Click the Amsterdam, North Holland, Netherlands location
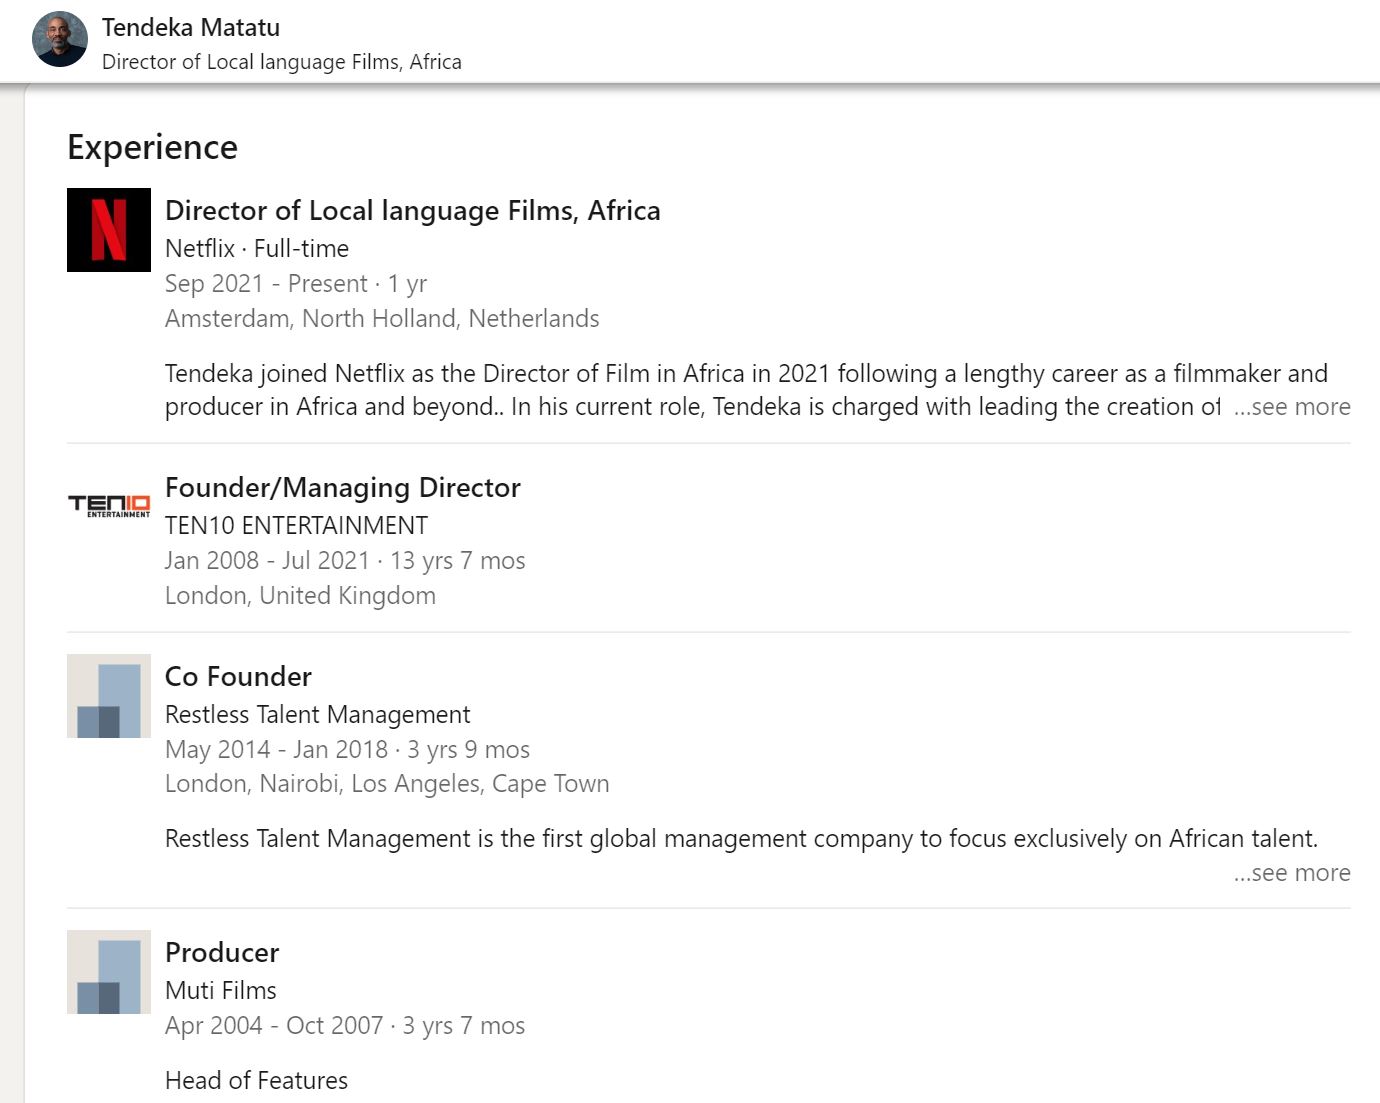The width and height of the screenshot is (1380, 1103). click(382, 319)
